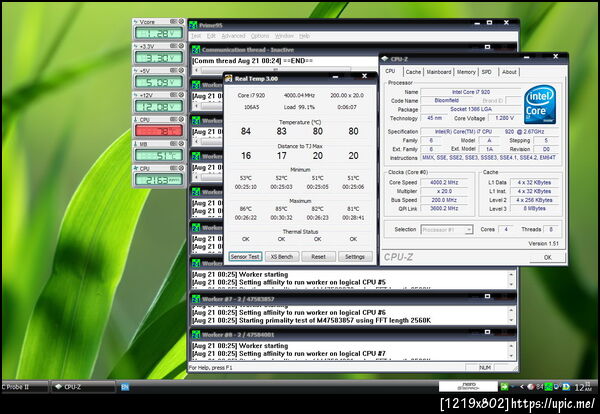Click the Sensor Test button in Real Temp
Viewport: 600px width, 414px height.
[245, 257]
